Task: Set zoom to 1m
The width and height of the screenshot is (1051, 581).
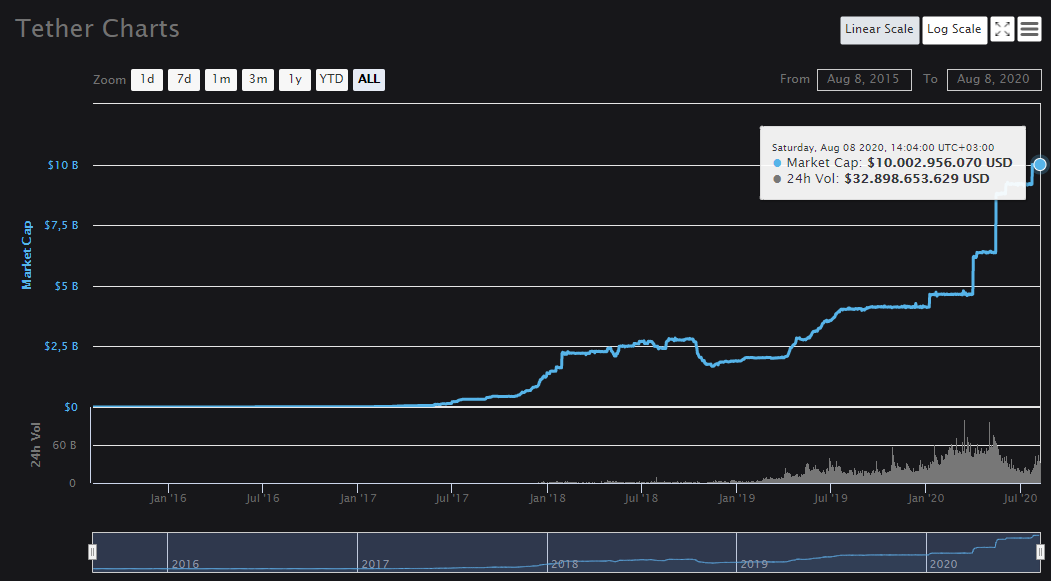Action: [x=221, y=79]
